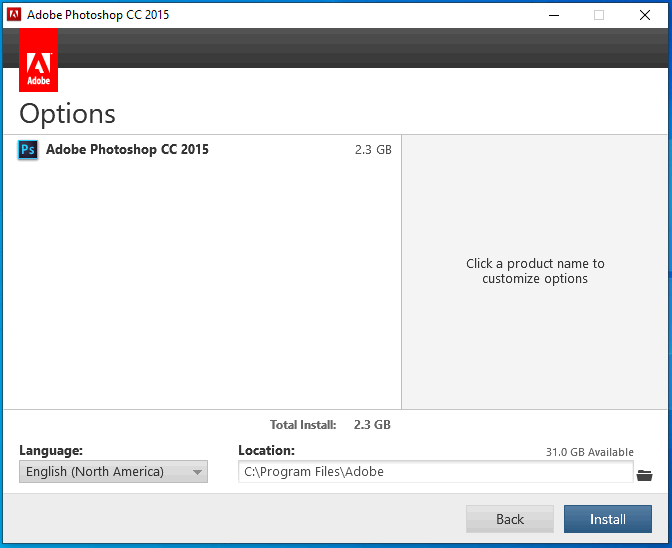The height and width of the screenshot is (548, 672).
Task: Click the 31.0 GB Available text
Action: click(x=589, y=452)
